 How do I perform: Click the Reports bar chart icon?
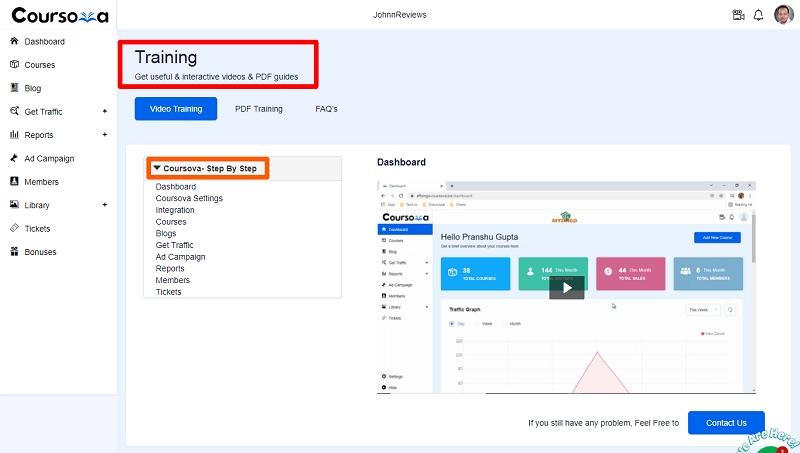coord(14,134)
